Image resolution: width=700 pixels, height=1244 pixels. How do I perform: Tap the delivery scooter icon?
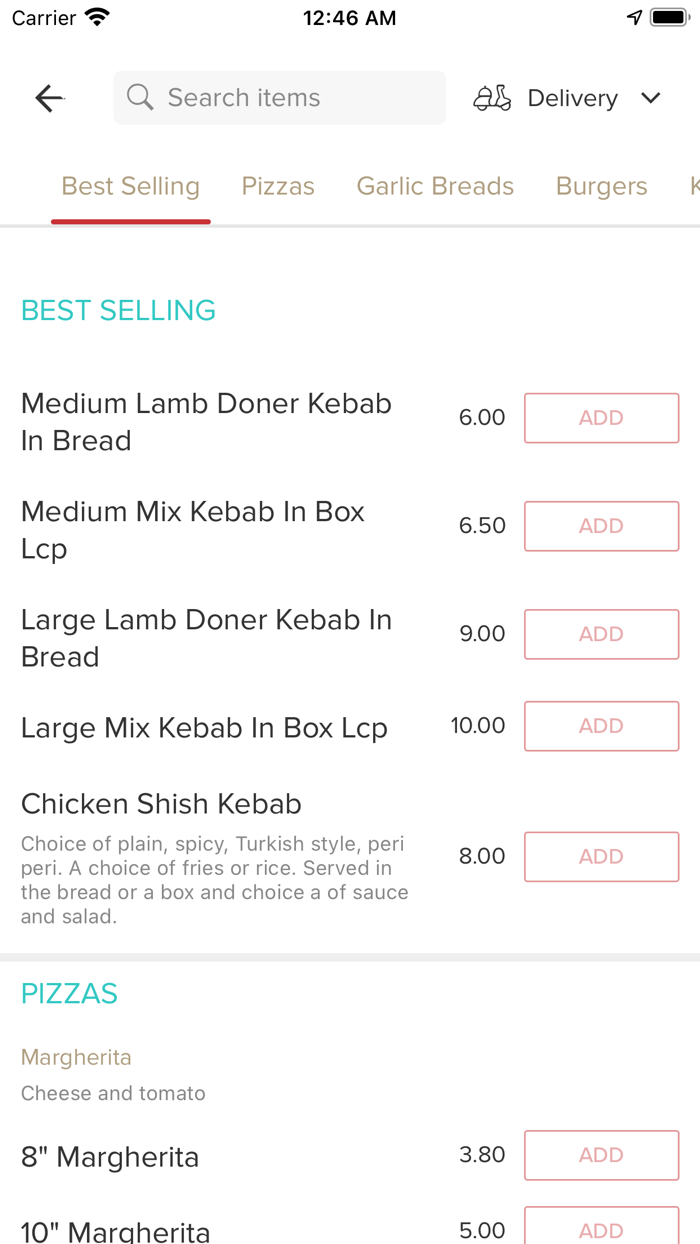tap(492, 98)
